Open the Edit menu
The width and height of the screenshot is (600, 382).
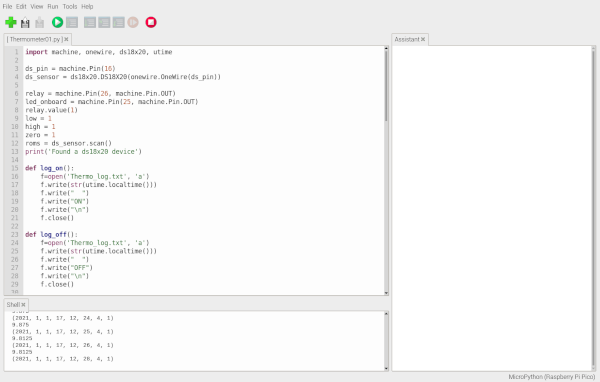coord(21,7)
